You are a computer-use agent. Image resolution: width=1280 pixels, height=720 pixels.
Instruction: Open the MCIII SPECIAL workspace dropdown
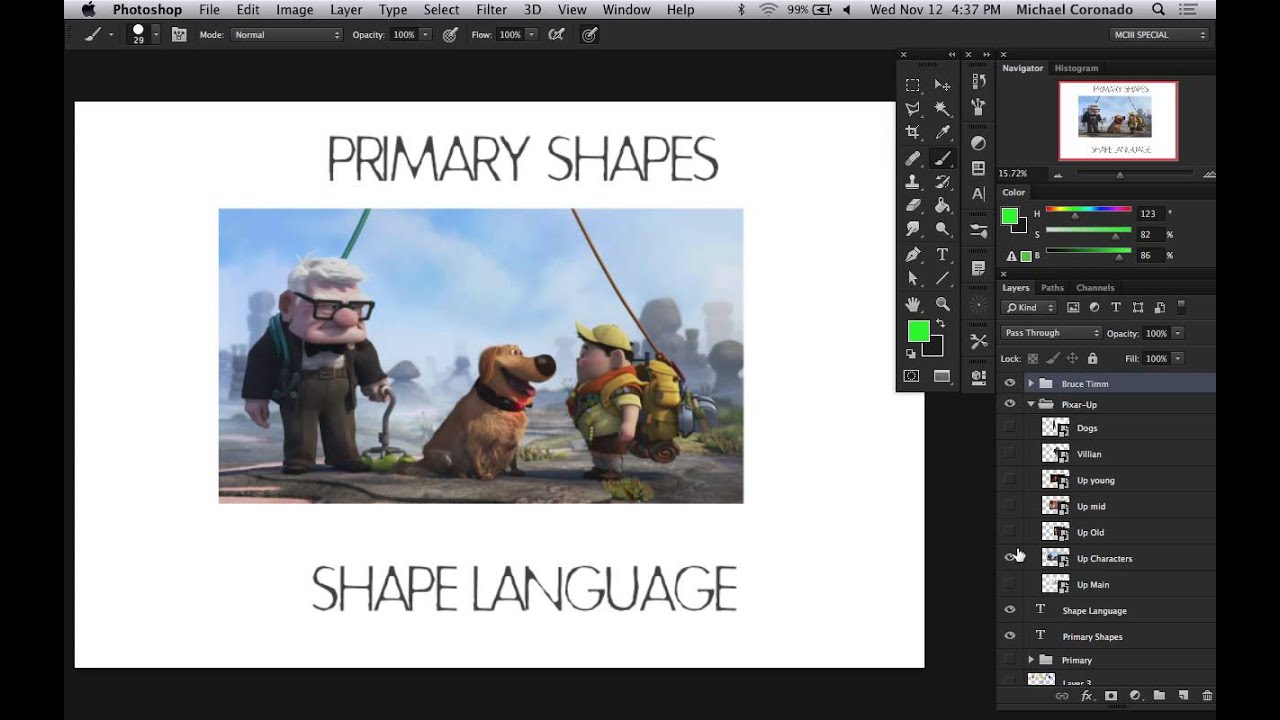tap(1158, 34)
